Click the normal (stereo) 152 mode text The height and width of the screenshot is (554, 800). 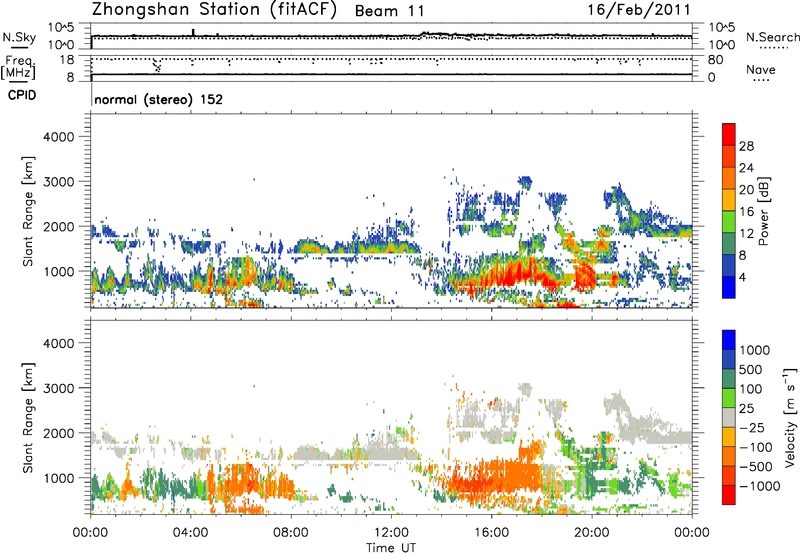159,99
